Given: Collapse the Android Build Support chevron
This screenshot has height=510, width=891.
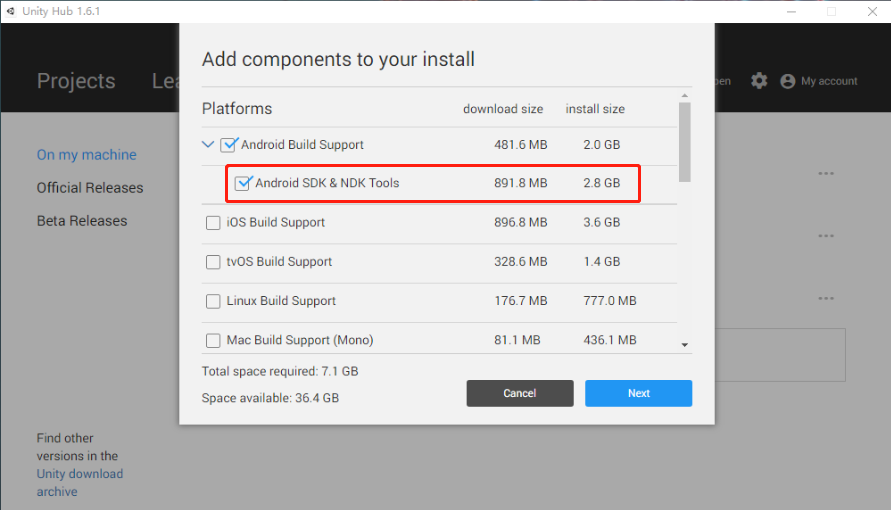Looking at the screenshot, I should [x=208, y=144].
